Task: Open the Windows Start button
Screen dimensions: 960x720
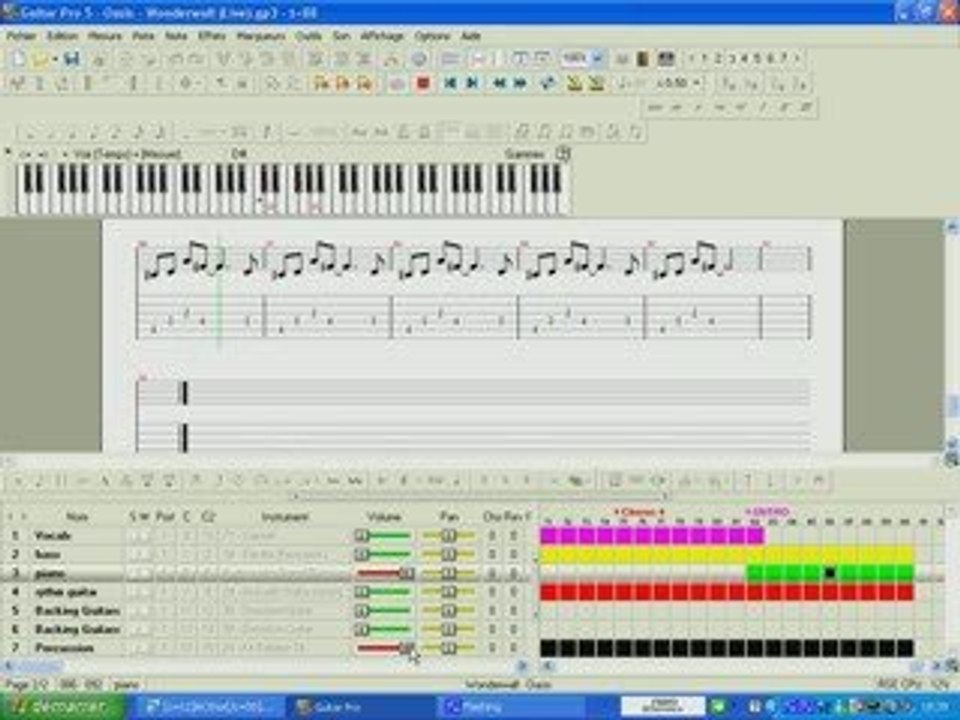Action: (62, 707)
